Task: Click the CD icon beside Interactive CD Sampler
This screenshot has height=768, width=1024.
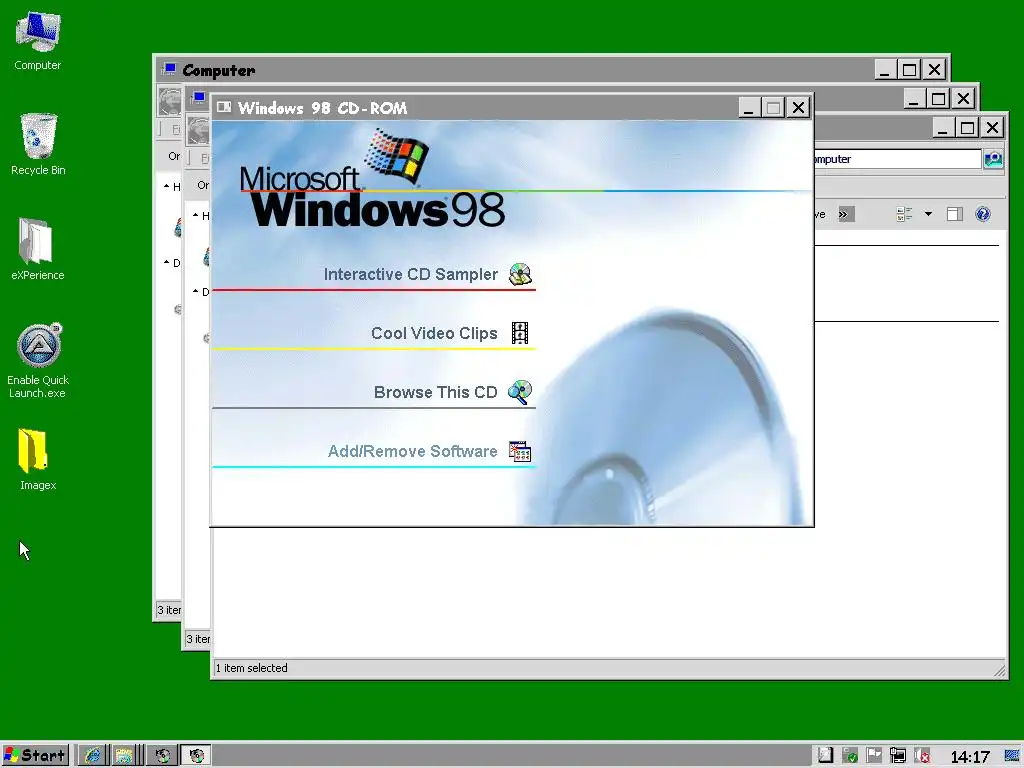Action: pyautogui.click(x=520, y=274)
